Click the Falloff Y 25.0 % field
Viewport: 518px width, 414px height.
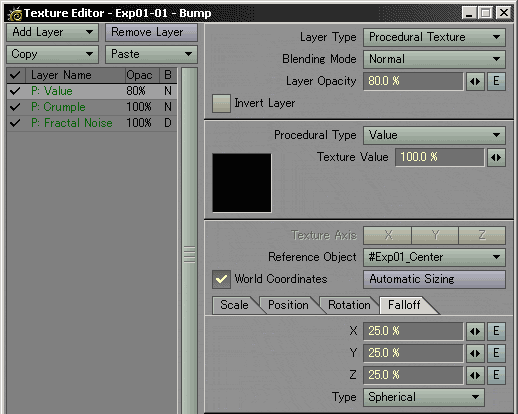(413, 353)
